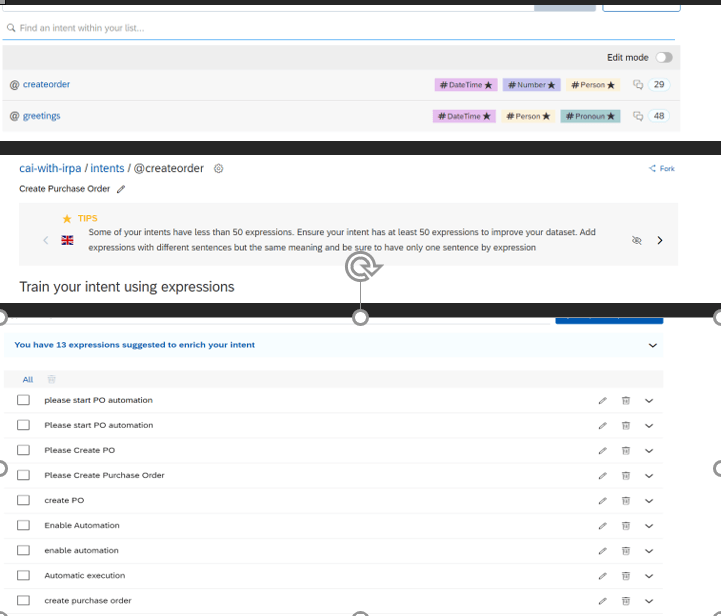Select All expressions

pos(28,380)
